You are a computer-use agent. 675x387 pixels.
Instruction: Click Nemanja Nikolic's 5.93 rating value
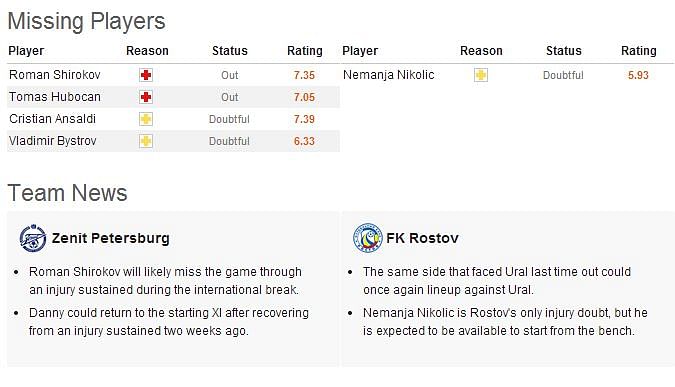pos(638,75)
